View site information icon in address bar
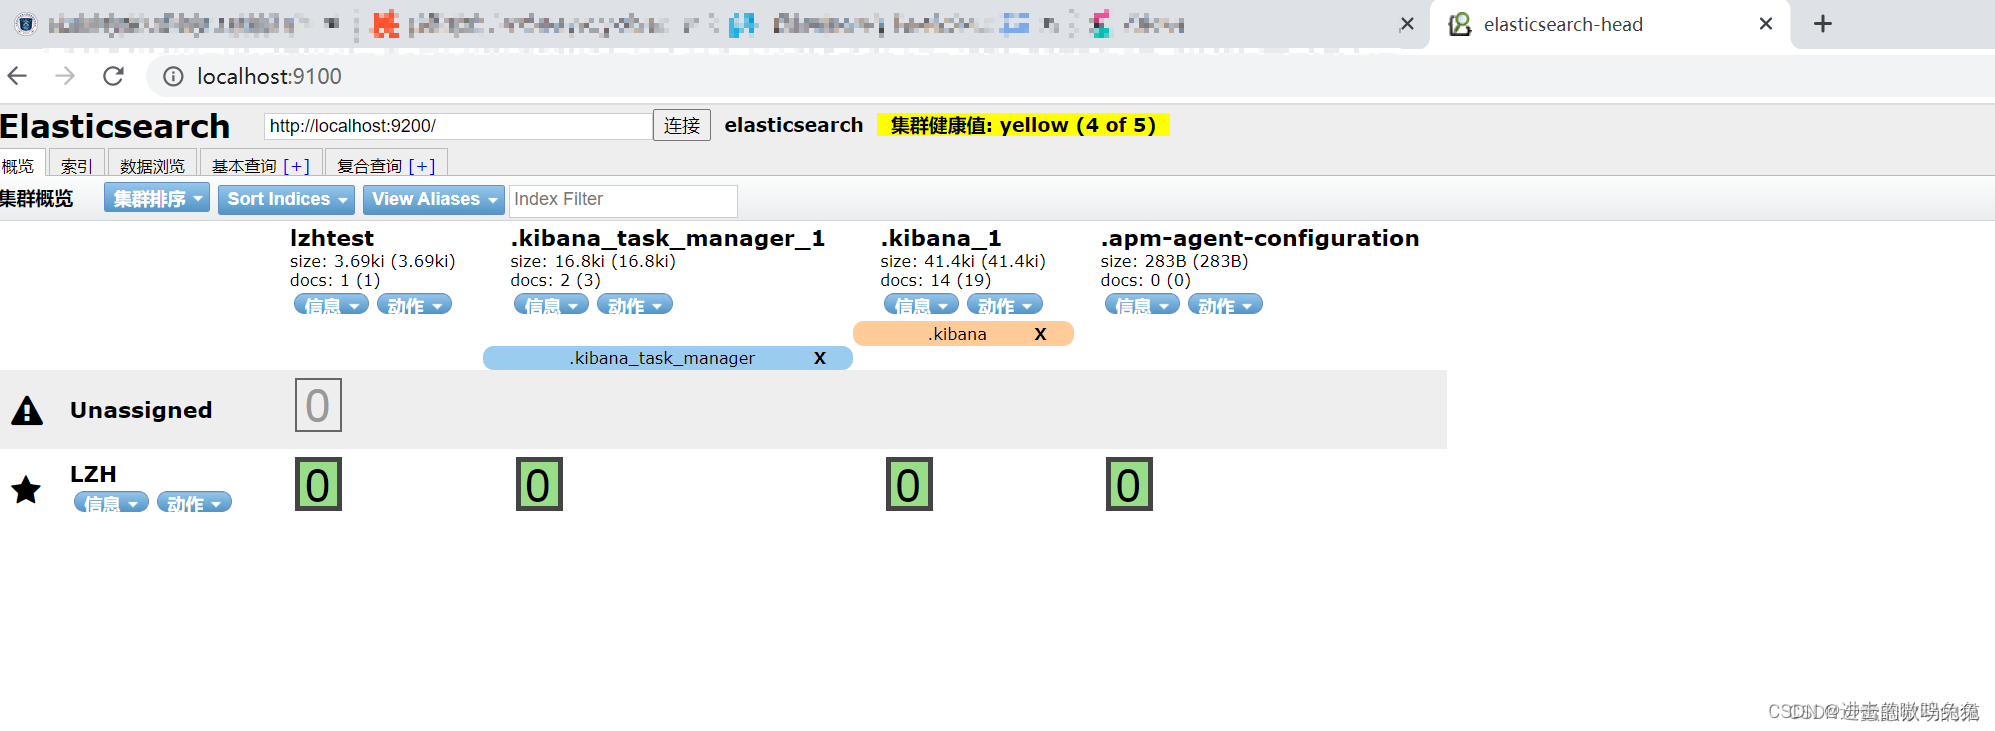Viewport: 1995px width, 731px height. [173, 77]
